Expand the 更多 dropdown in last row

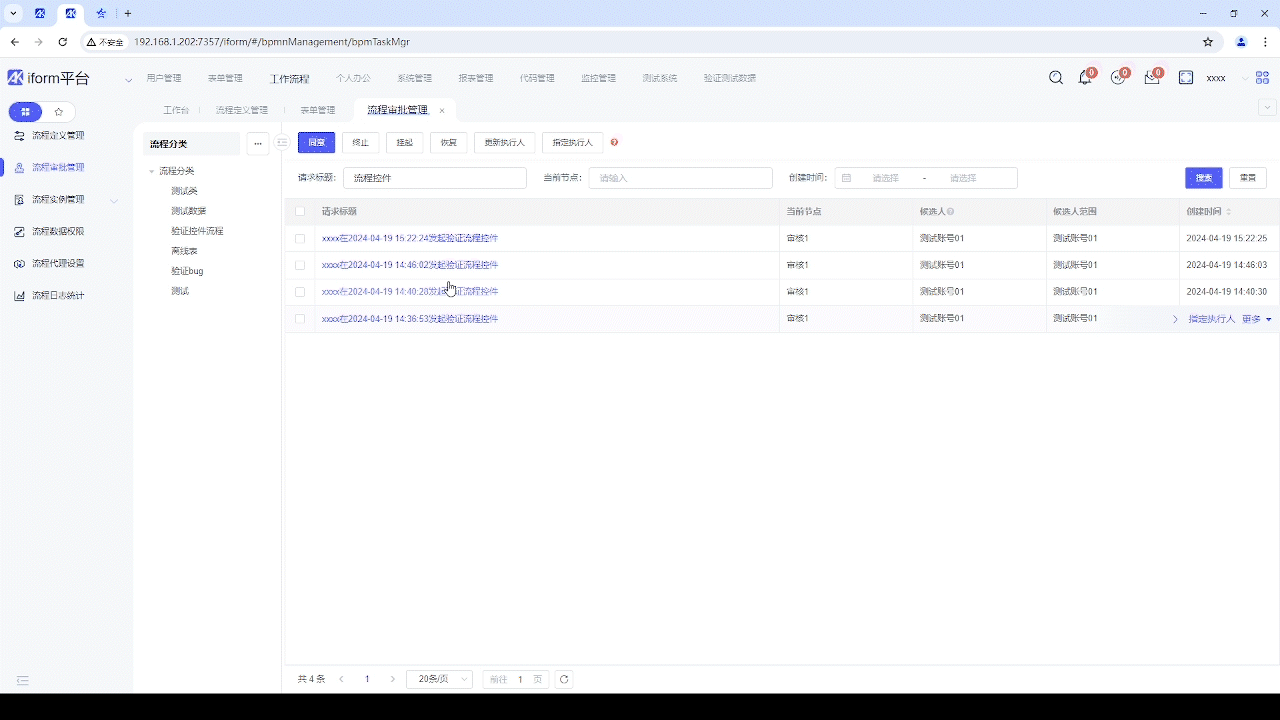(1257, 319)
